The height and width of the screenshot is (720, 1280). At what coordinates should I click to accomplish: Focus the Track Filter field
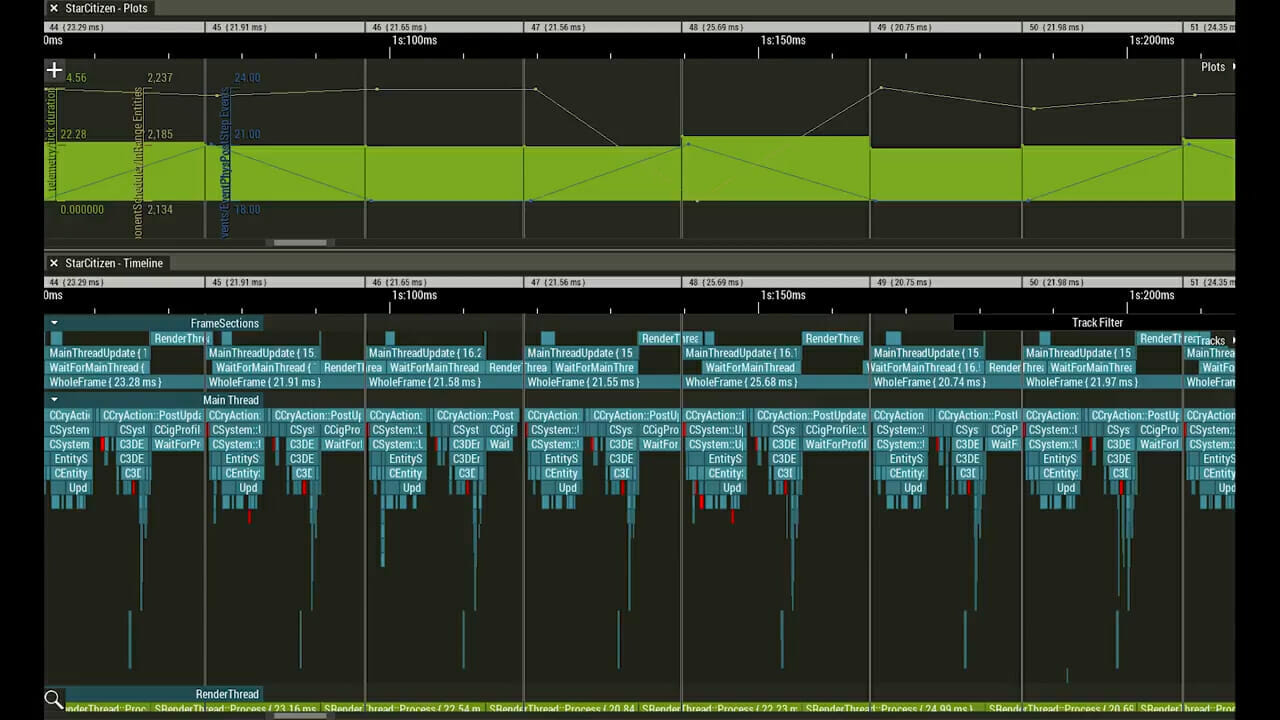click(1097, 323)
